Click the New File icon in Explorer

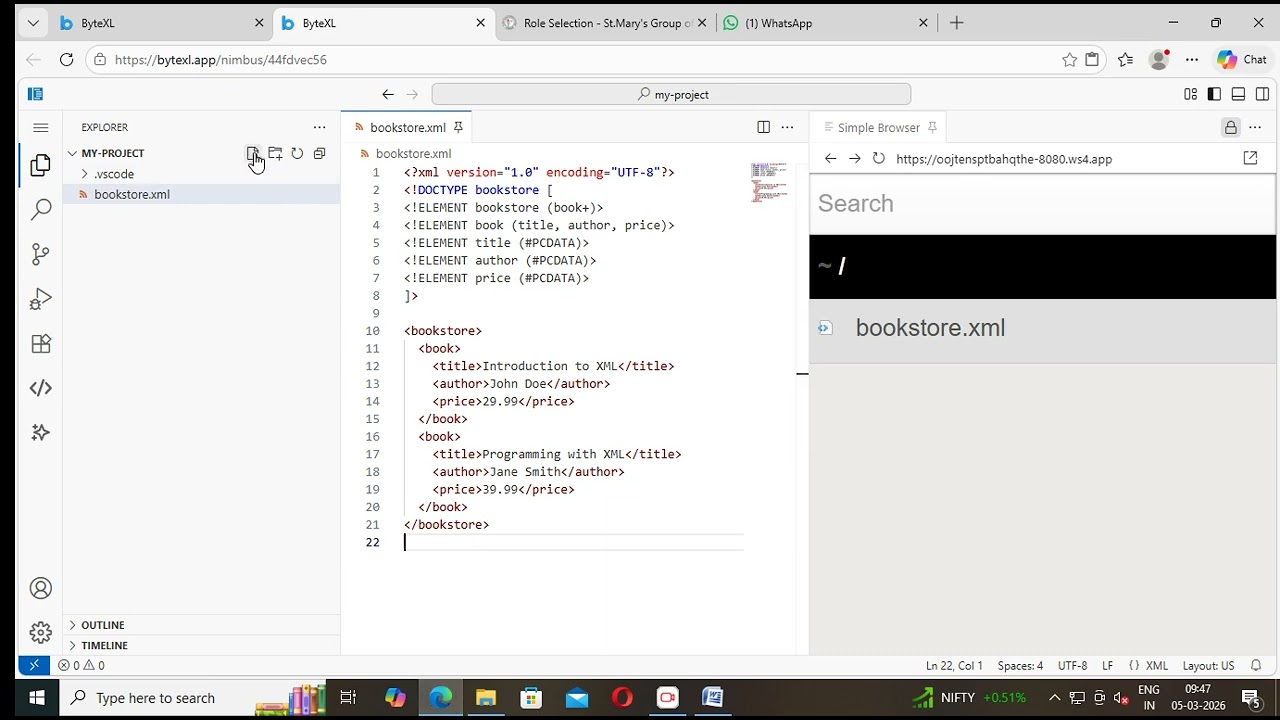[x=253, y=153]
